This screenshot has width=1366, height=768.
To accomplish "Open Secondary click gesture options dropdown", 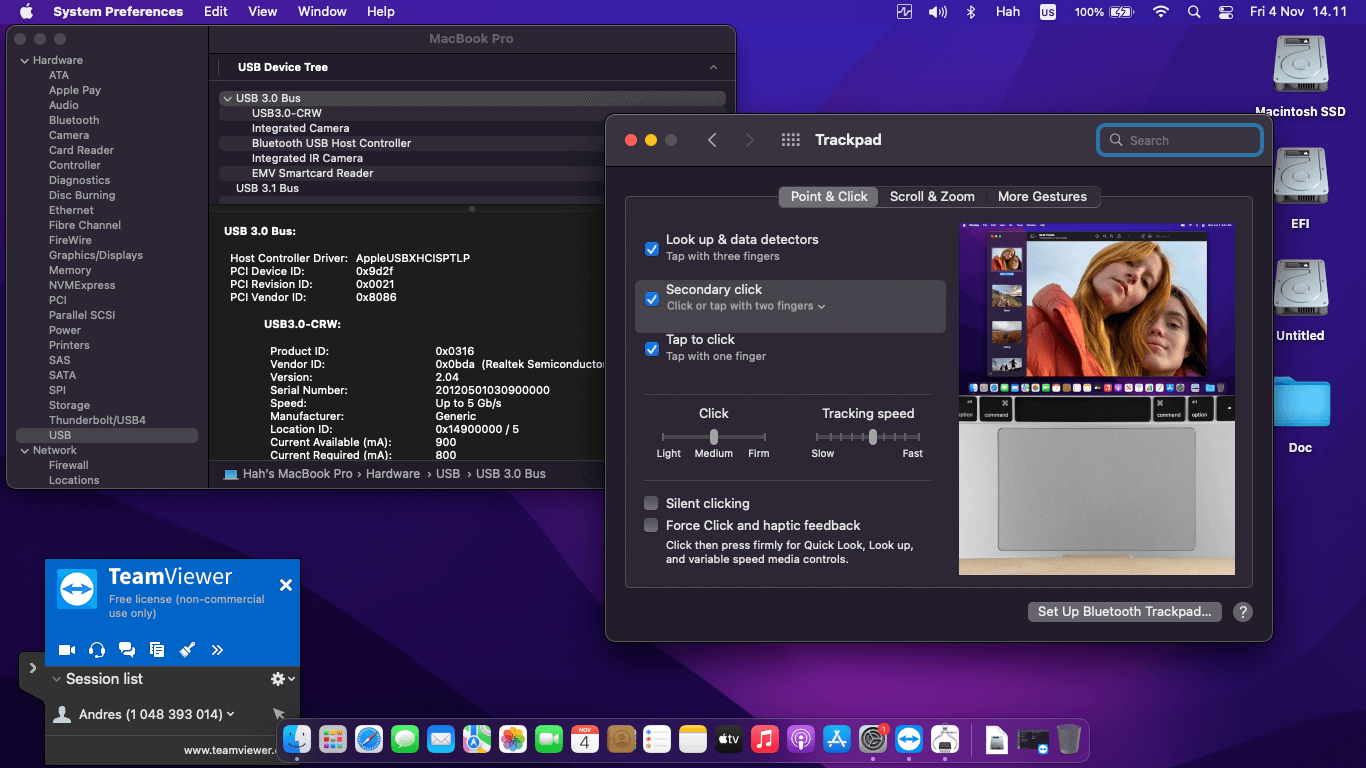I will (746, 306).
